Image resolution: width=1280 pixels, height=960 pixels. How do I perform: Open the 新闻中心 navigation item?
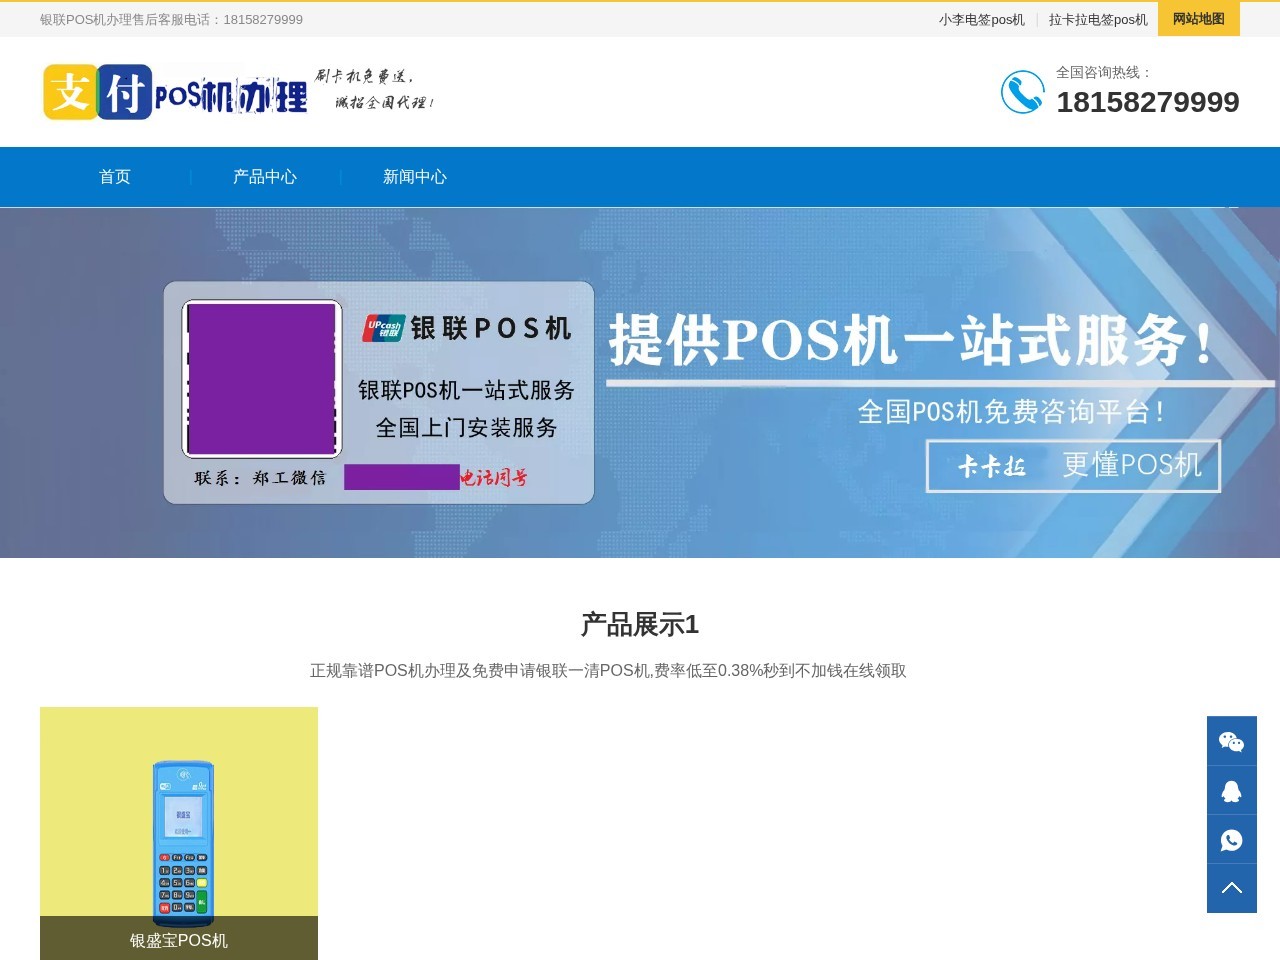point(415,177)
